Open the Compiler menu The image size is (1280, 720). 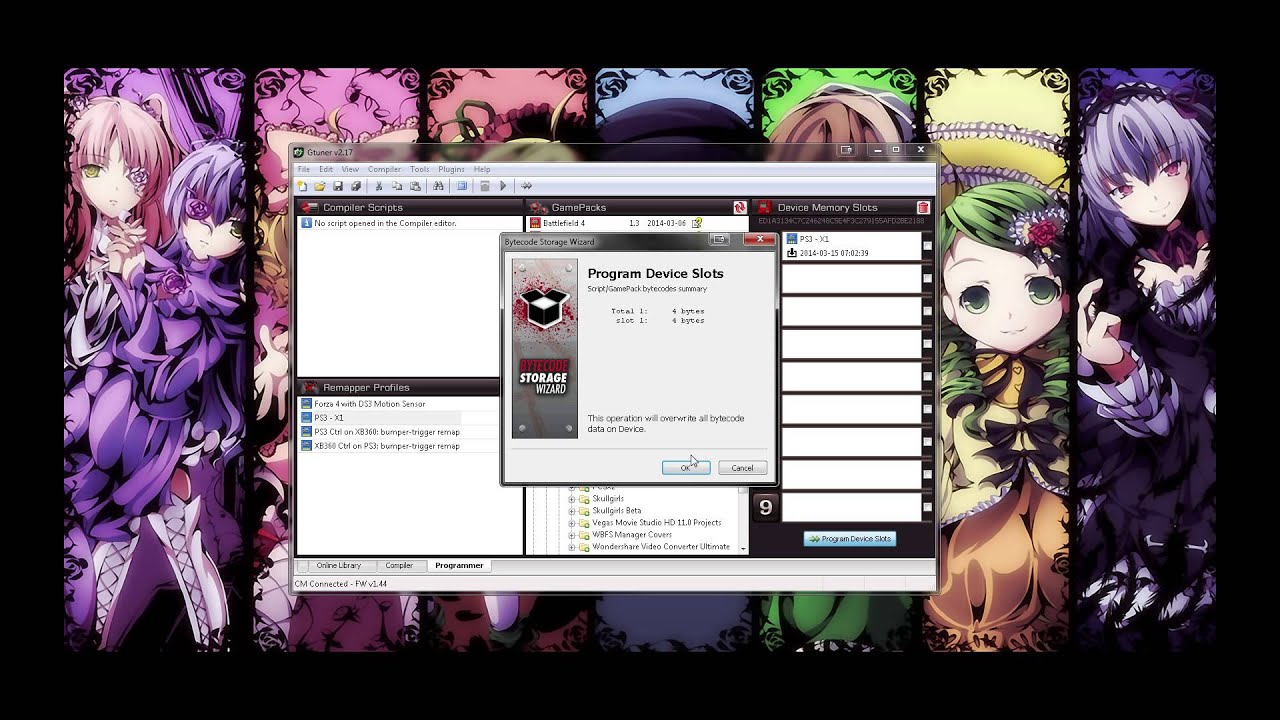pos(385,169)
